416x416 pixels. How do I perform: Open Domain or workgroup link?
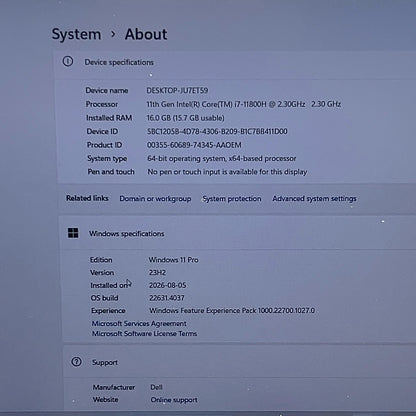point(155,199)
